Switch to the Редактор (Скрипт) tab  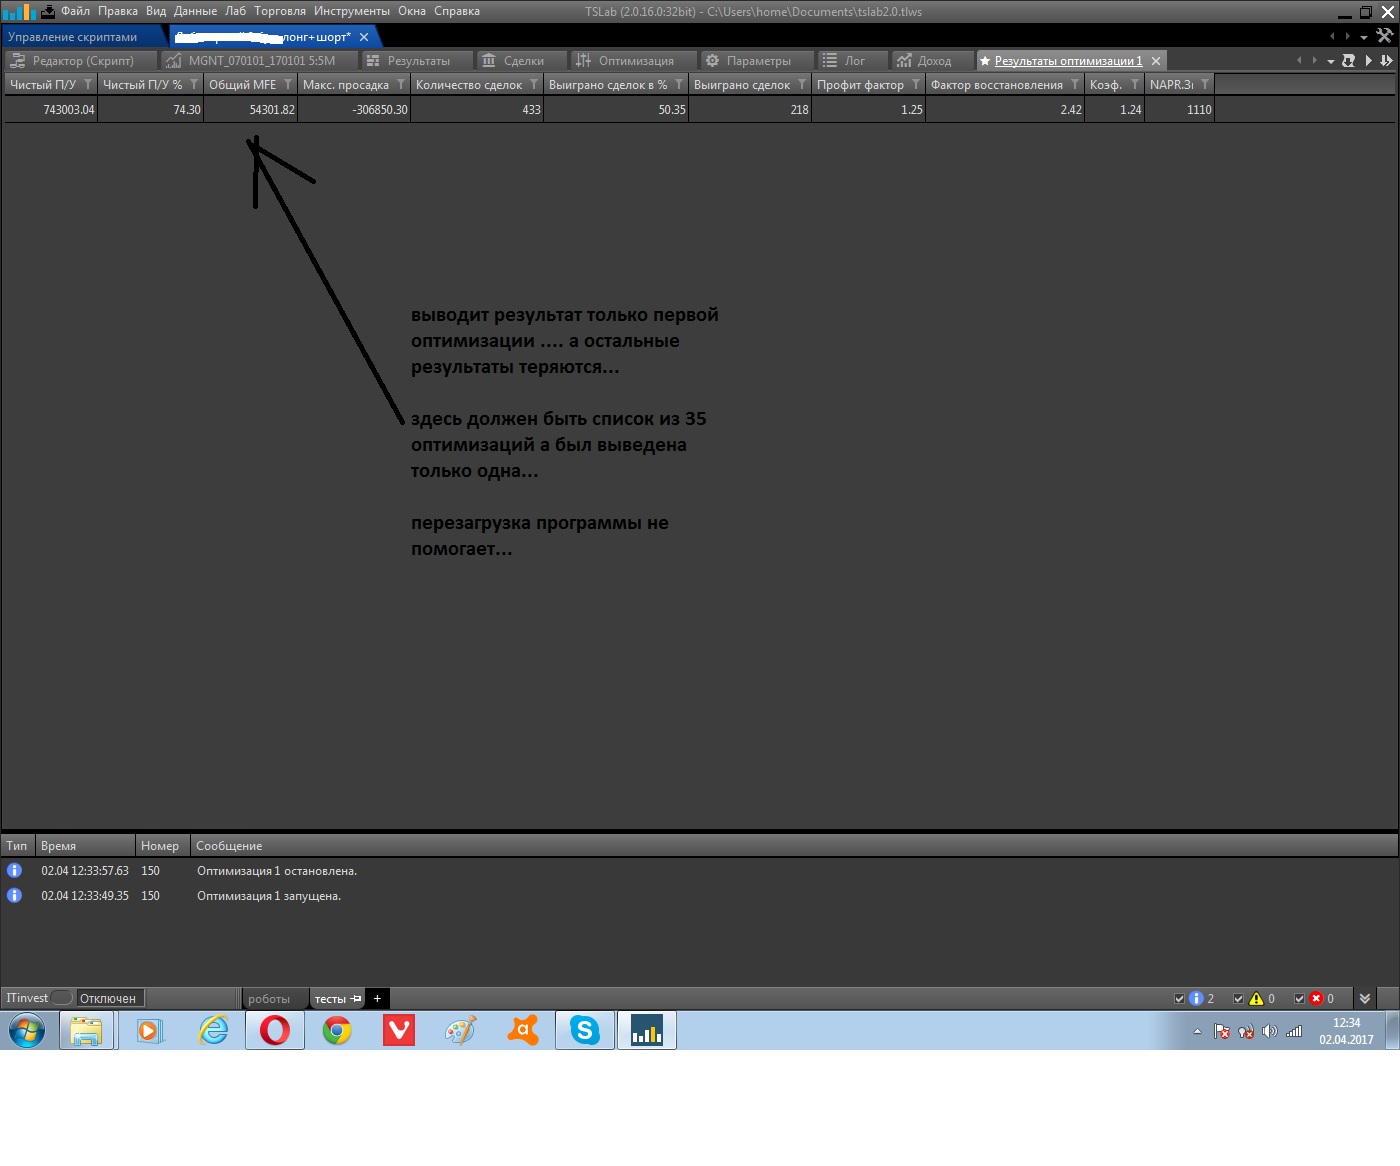point(80,61)
